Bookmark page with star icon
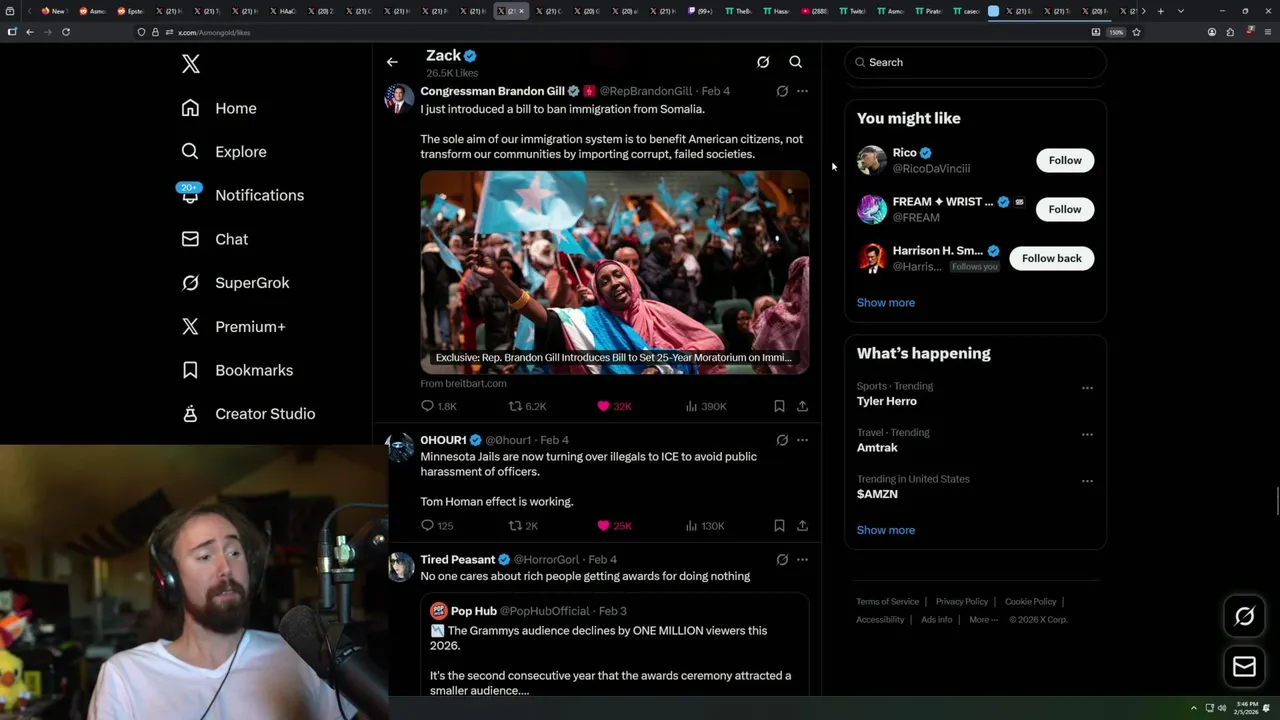This screenshot has width=1280, height=720. [x=1136, y=32]
